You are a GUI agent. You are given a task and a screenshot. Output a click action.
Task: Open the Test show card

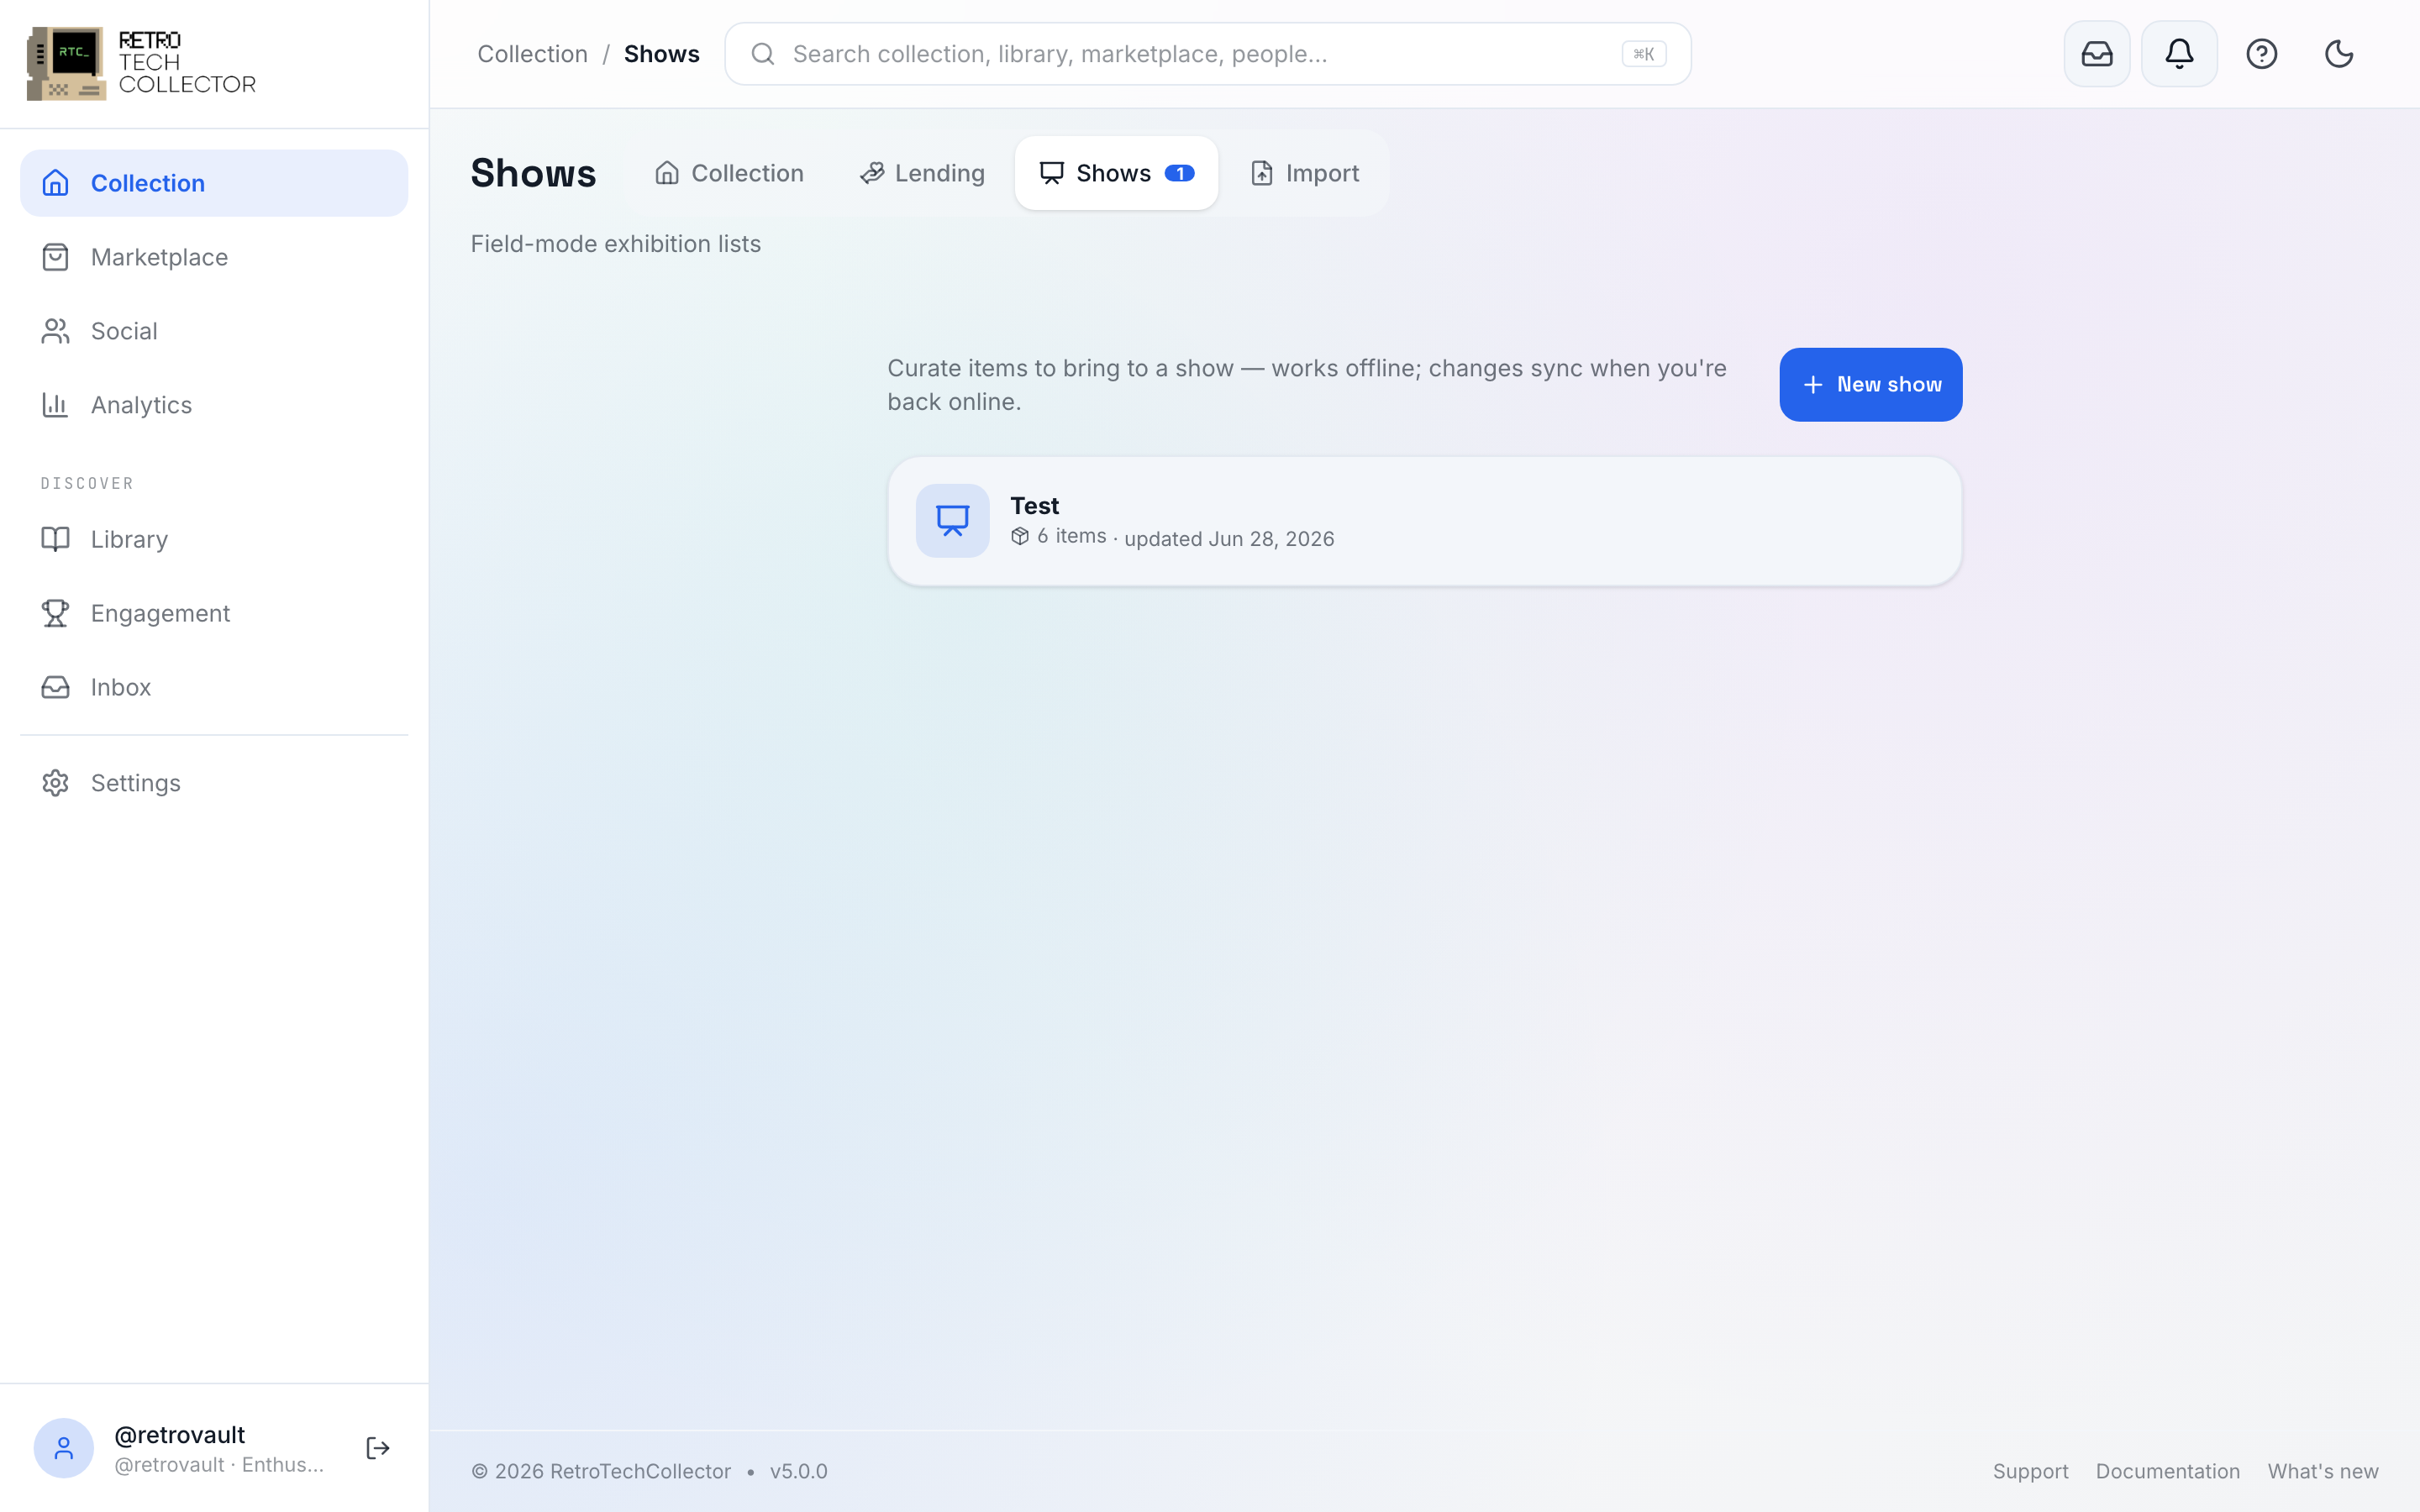[1424, 521]
